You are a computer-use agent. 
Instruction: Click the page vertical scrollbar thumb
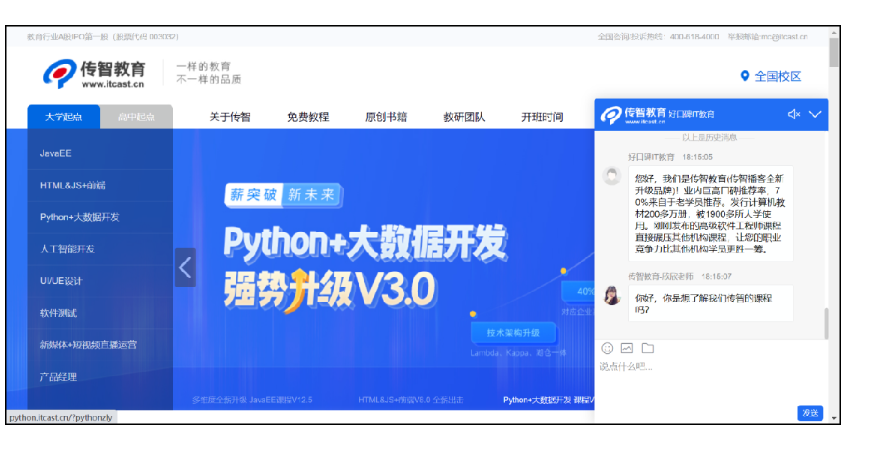coord(834,53)
